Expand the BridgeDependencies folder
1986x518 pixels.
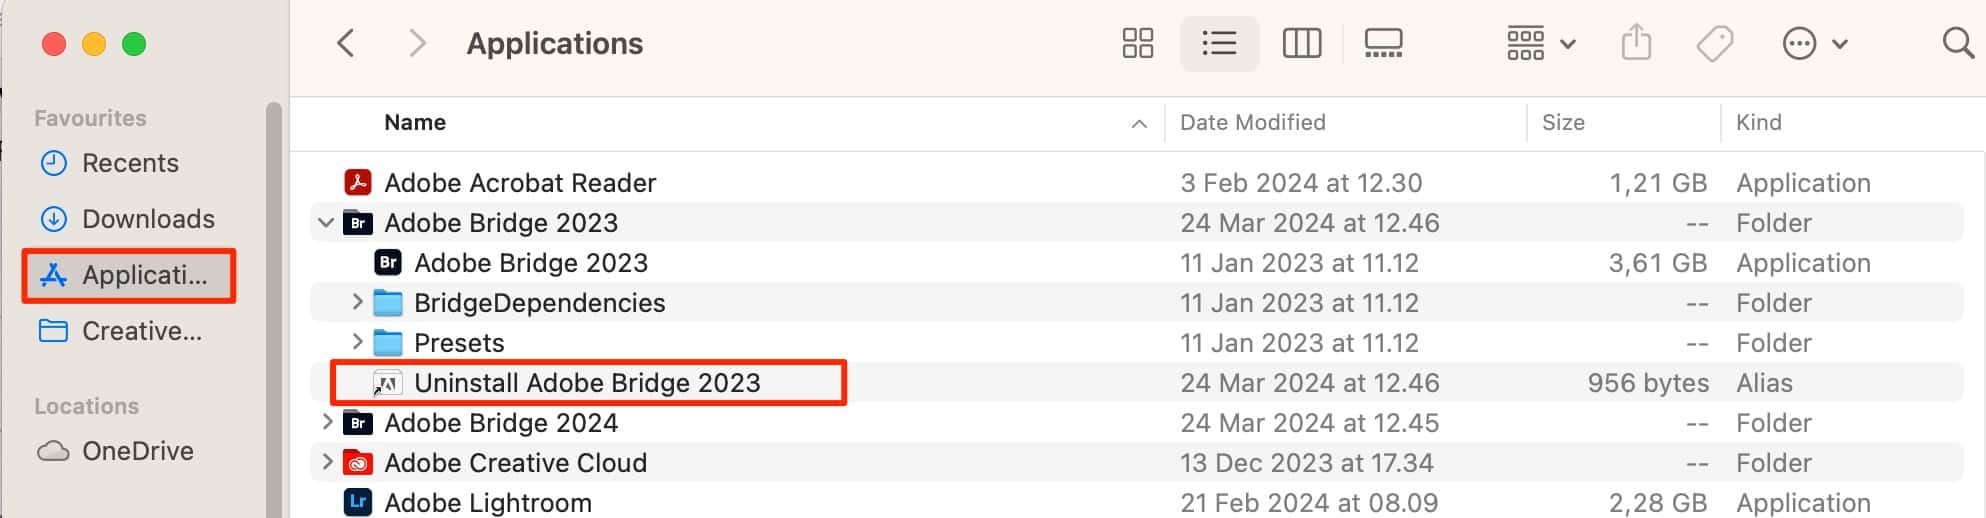[x=357, y=302]
